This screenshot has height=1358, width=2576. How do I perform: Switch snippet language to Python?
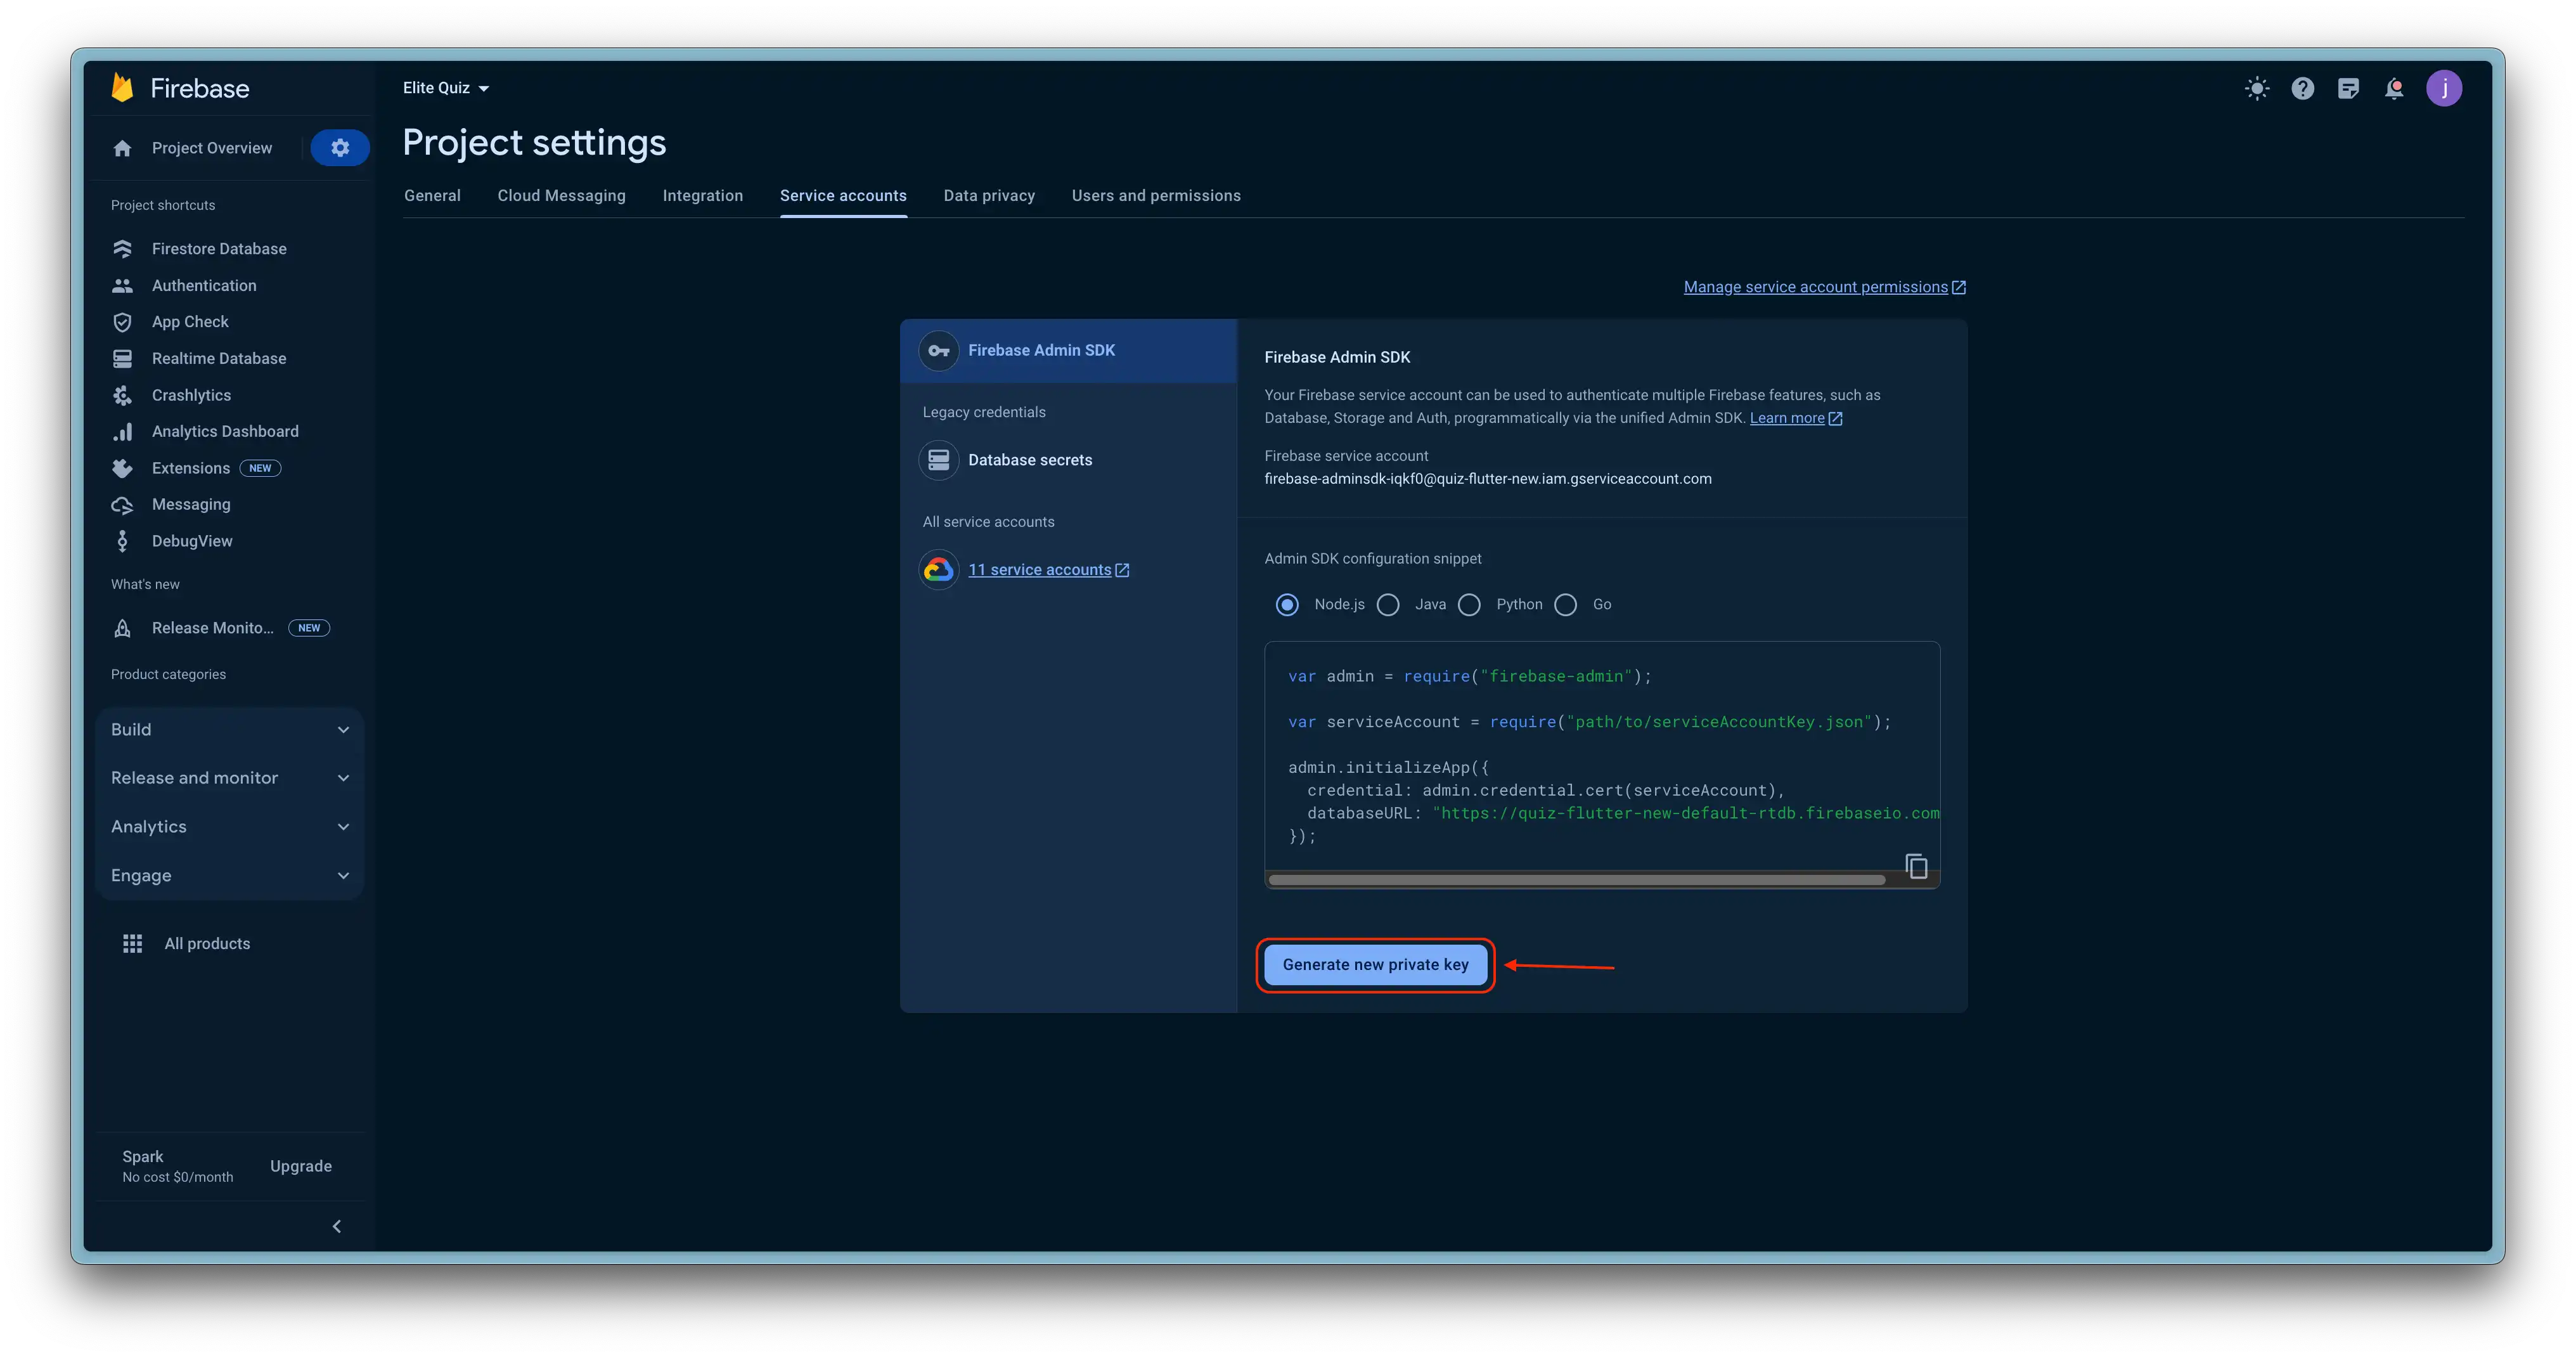click(x=1469, y=604)
